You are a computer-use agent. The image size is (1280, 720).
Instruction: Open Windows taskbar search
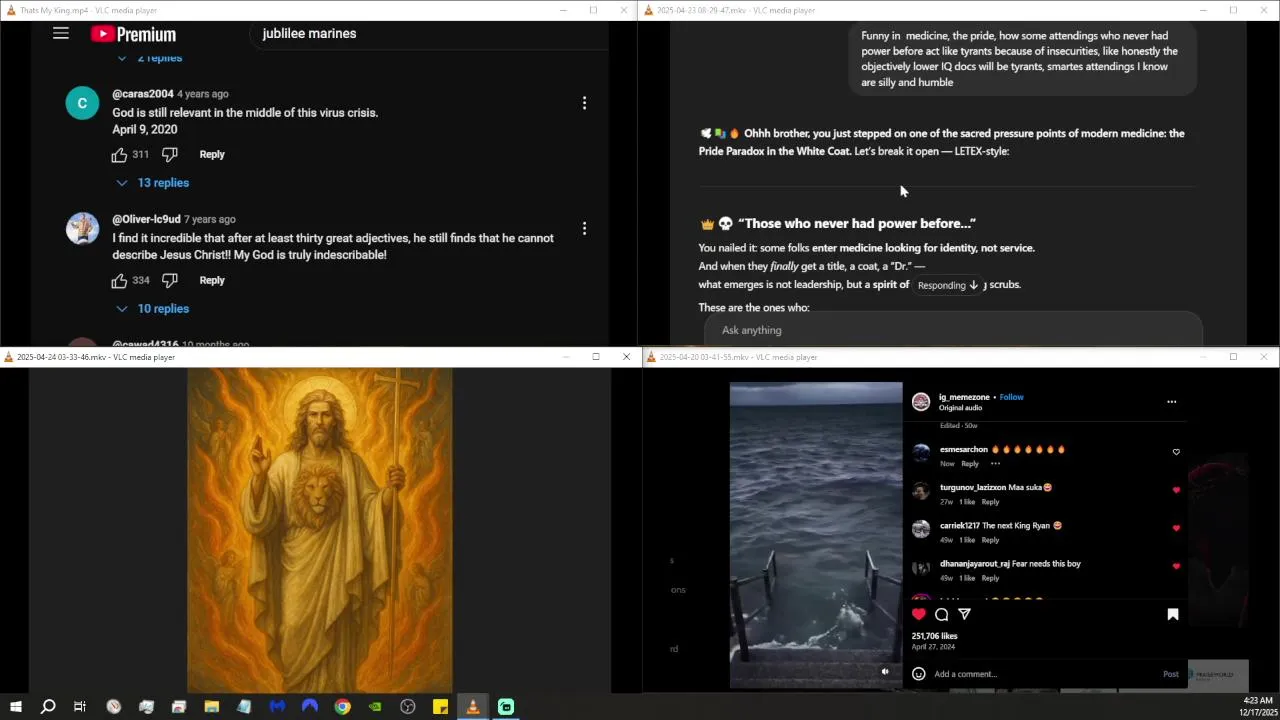click(47, 707)
